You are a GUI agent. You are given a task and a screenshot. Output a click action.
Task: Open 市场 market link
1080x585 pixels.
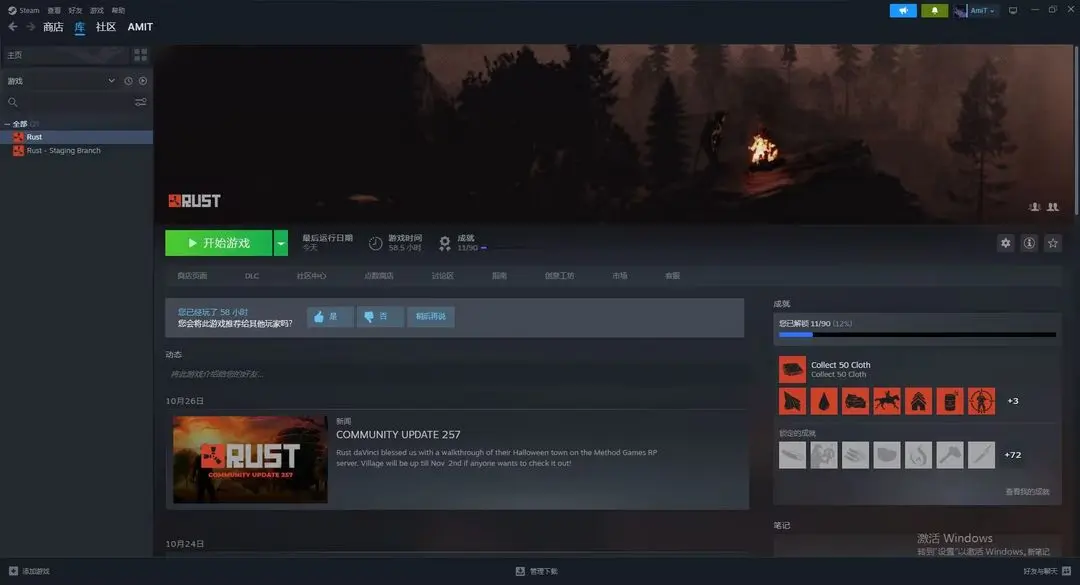pos(620,276)
